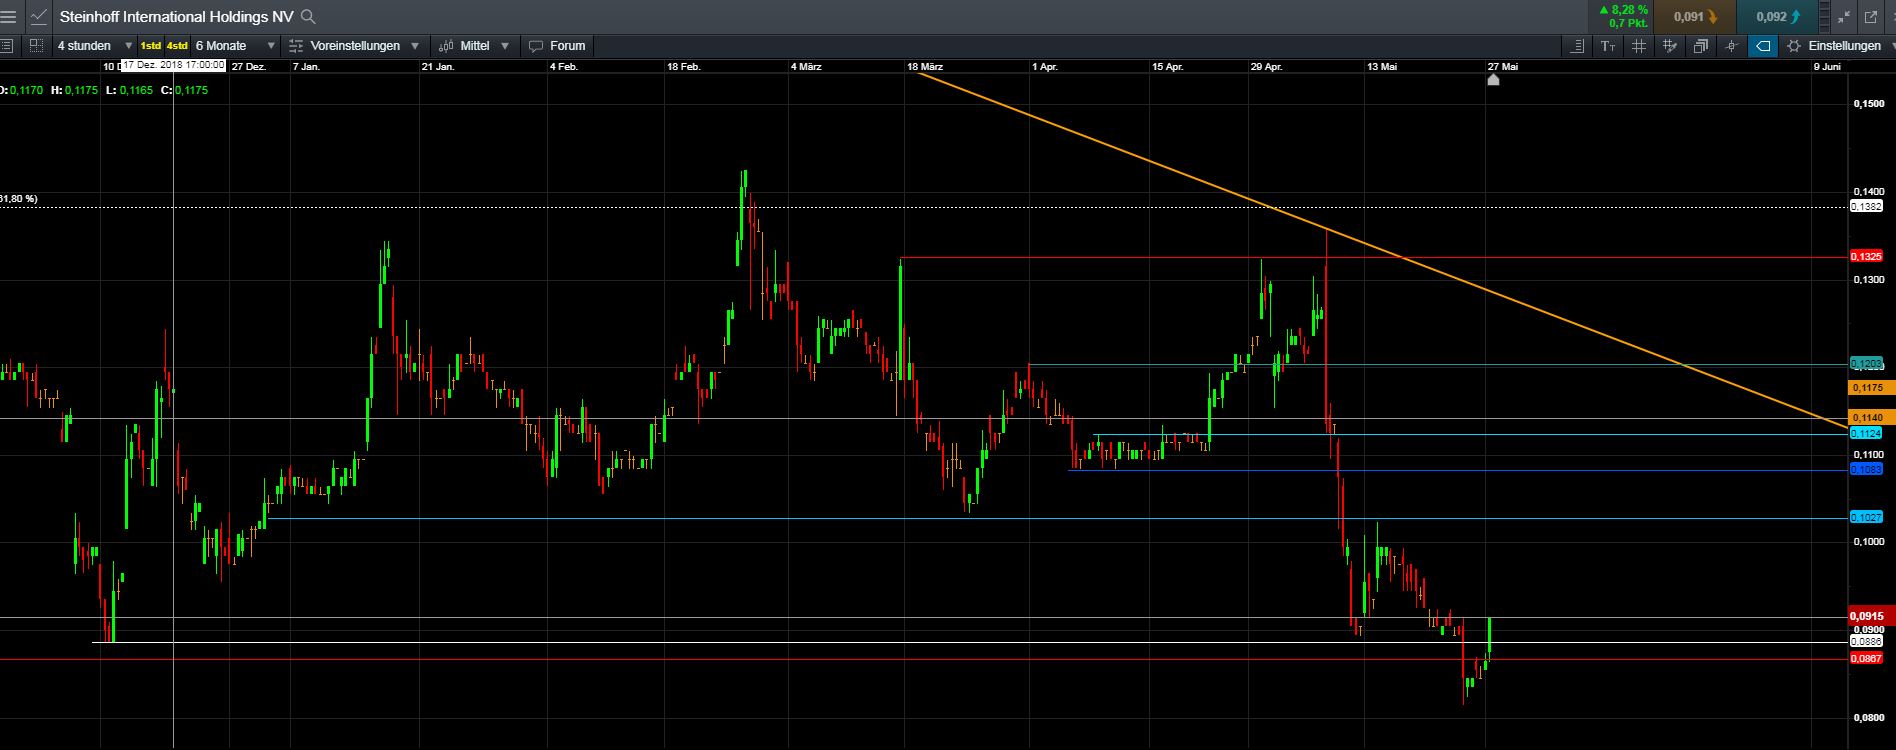The height and width of the screenshot is (750, 1896).
Task: Pop out the chart into a new window
Action: click(x=1871, y=16)
